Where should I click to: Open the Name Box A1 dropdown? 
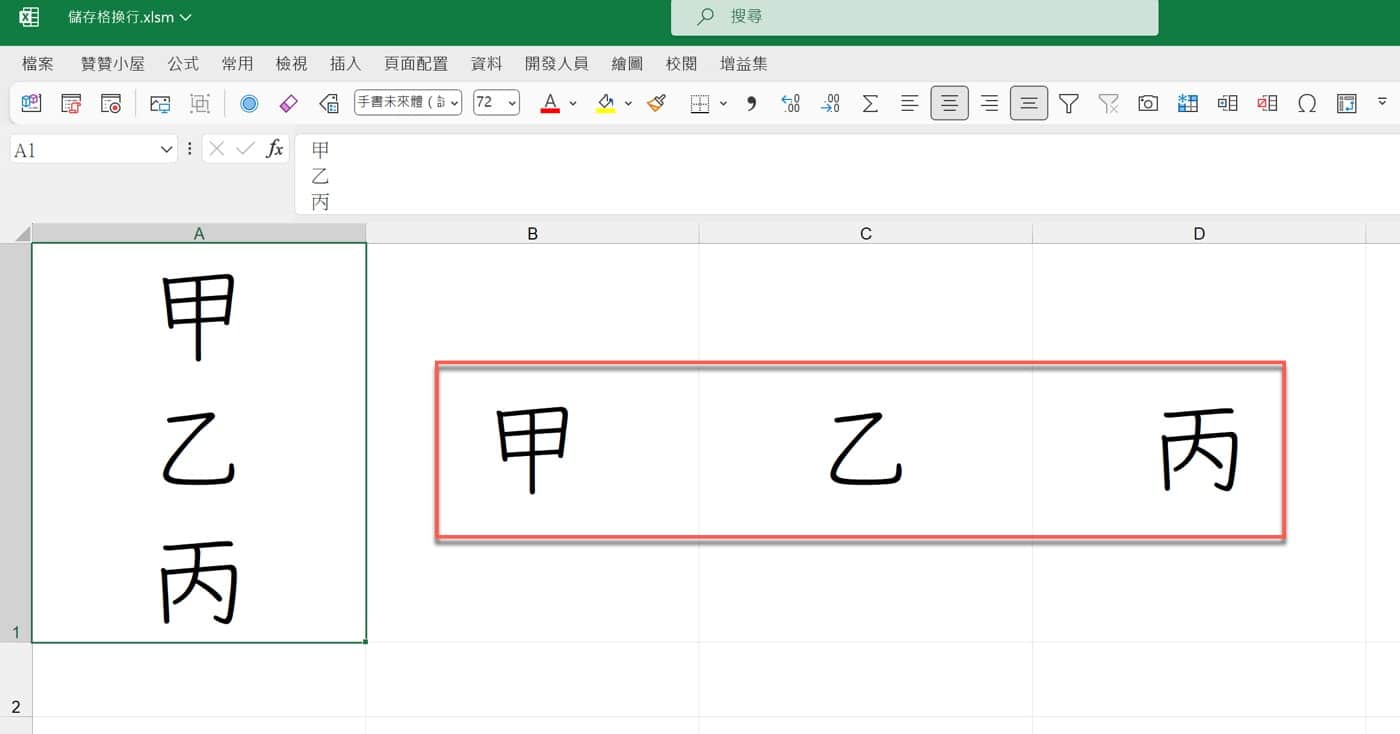click(166, 150)
